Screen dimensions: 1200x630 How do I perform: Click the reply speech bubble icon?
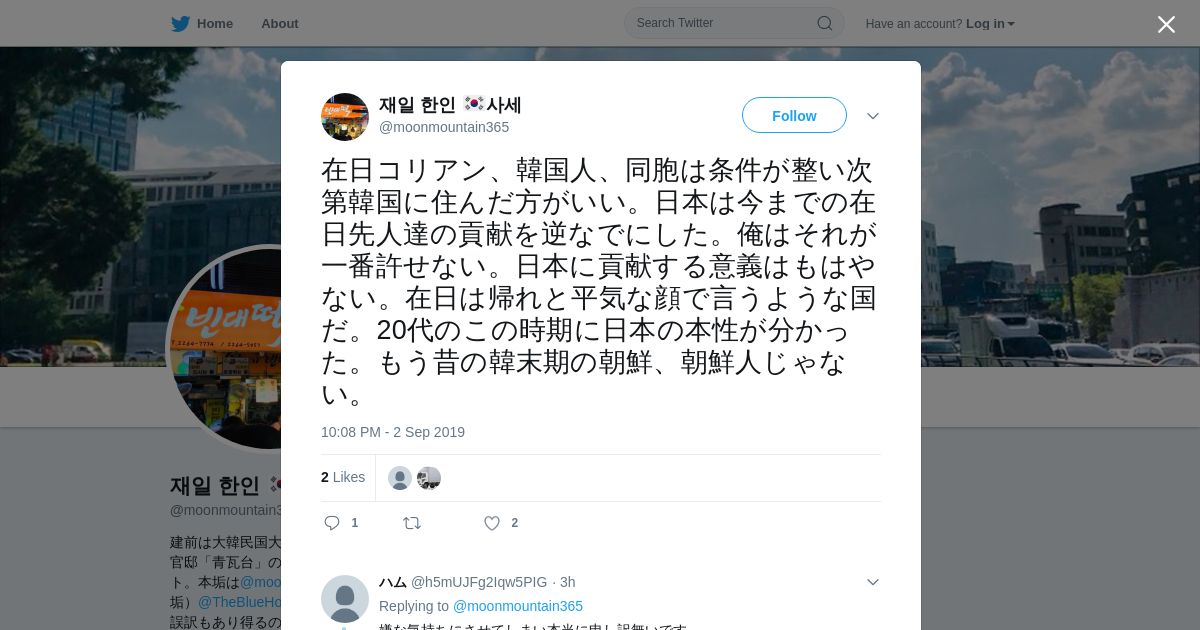click(x=333, y=523)
